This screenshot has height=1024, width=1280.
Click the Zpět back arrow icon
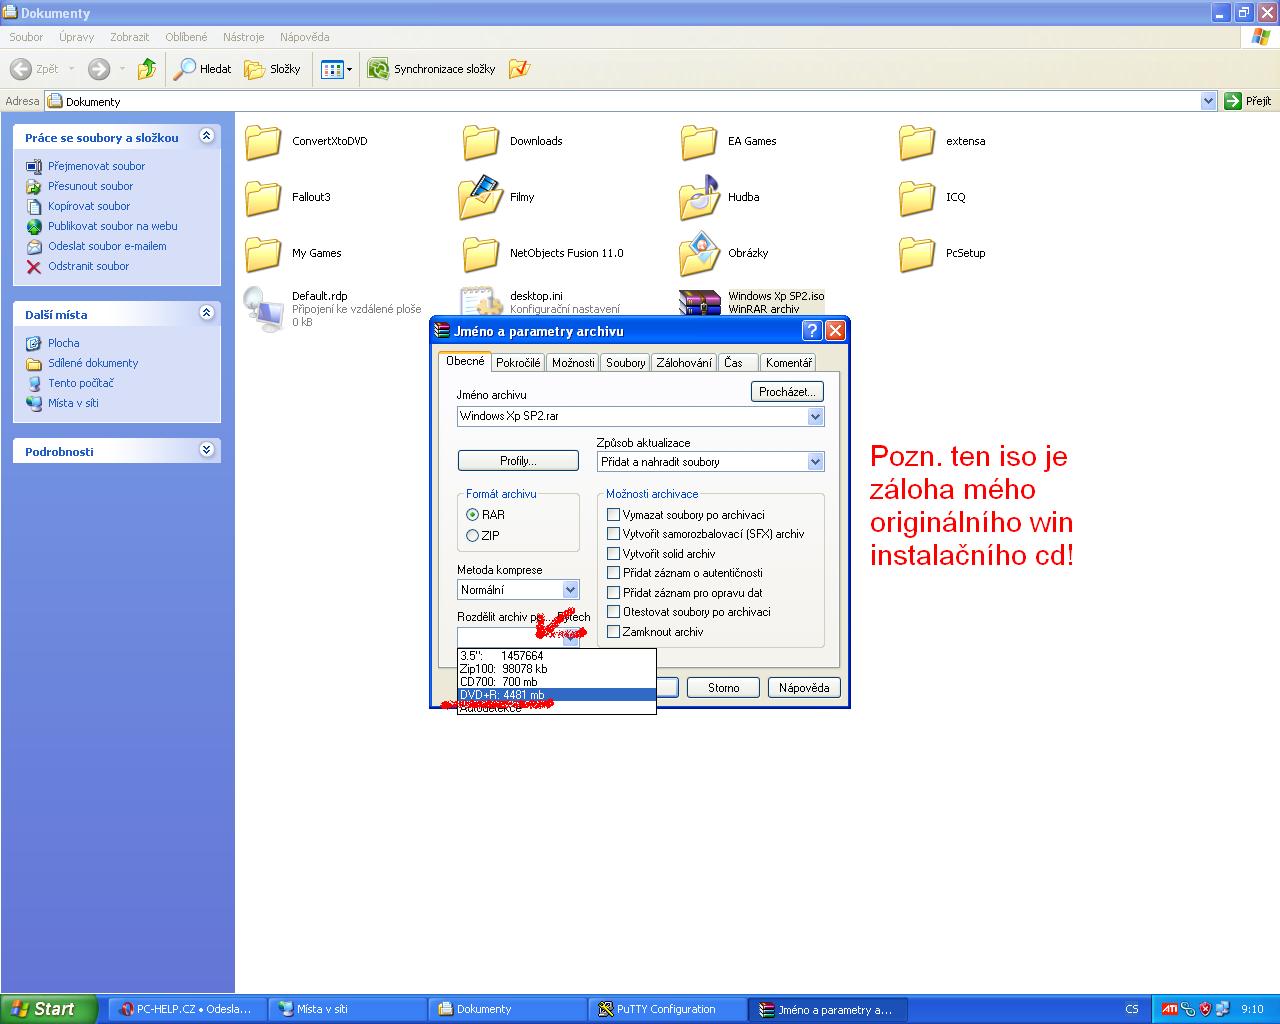click(20, 69)
